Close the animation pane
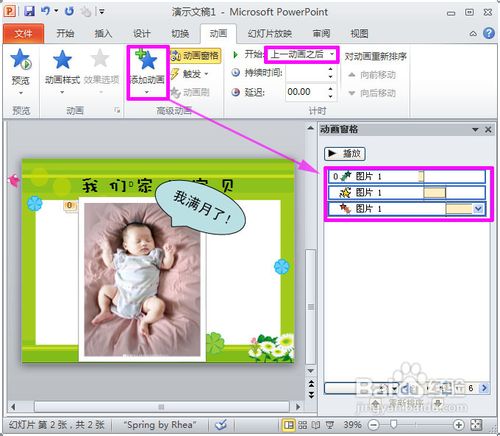The height and width of the screenshot is (436, 500). 488,130
